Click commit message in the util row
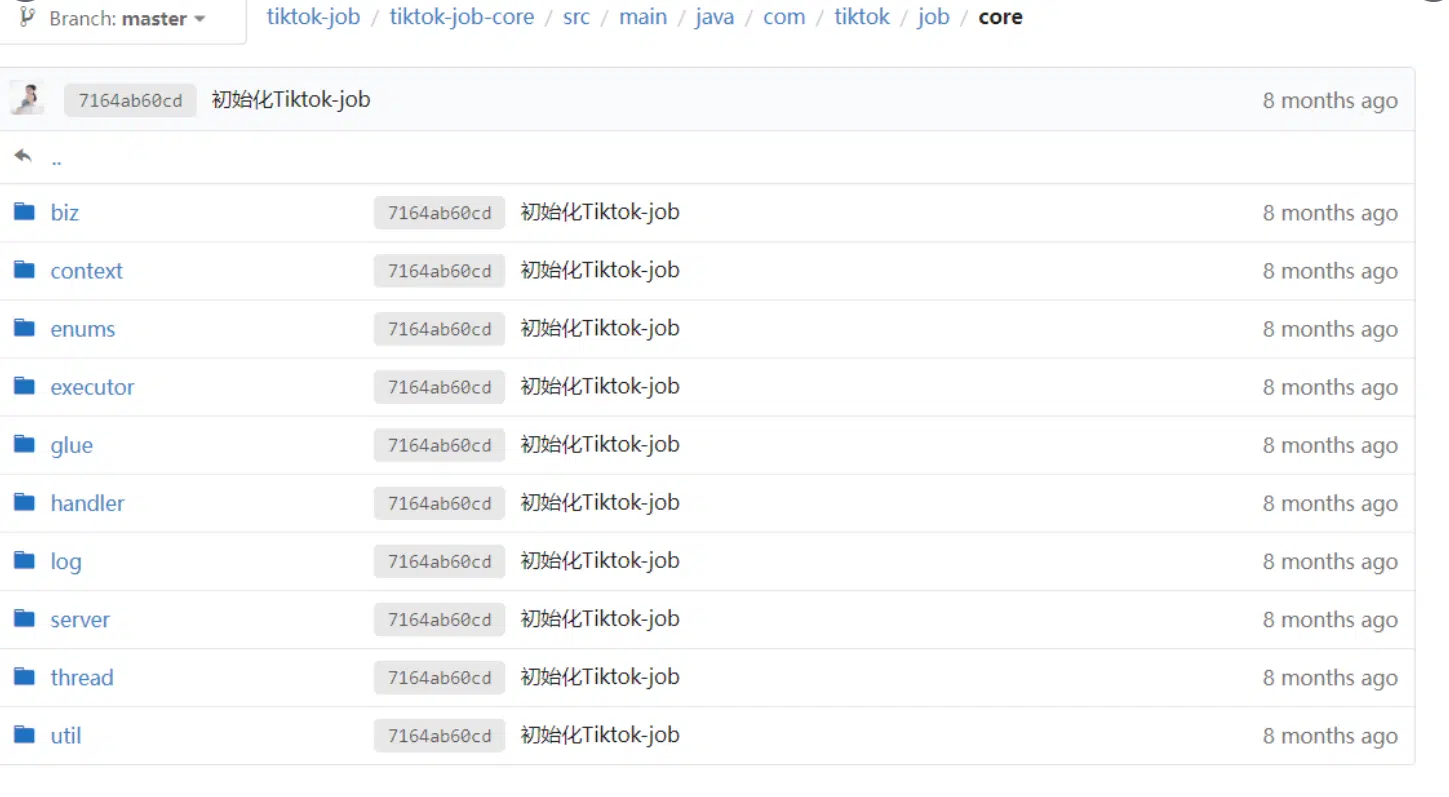The image size is (1449, 797). [600, 733]
